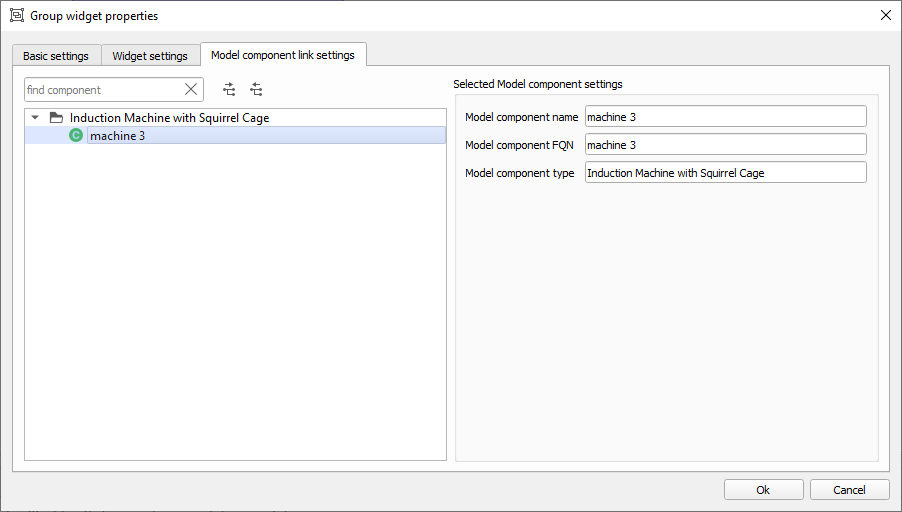Click the collapse all tree icon right of the pair
The height and width of the screenshot is (512, 902).
(x=256, y=90)
